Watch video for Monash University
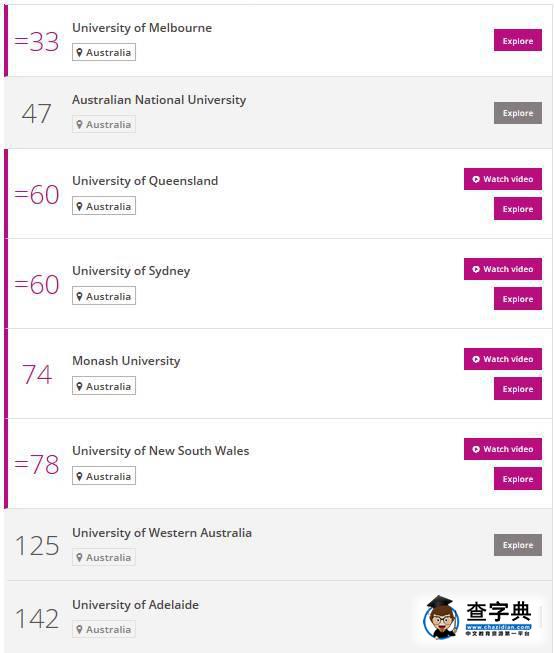This screenshot has height=653, width=554. 503,359
